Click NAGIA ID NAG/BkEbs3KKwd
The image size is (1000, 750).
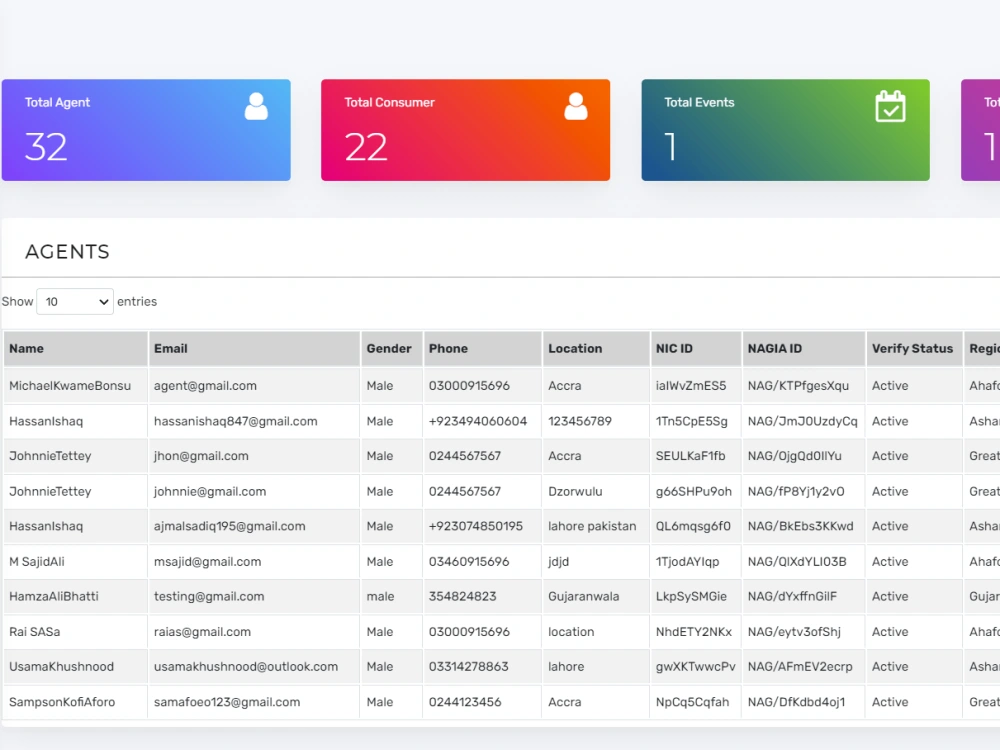click(800, 526)
